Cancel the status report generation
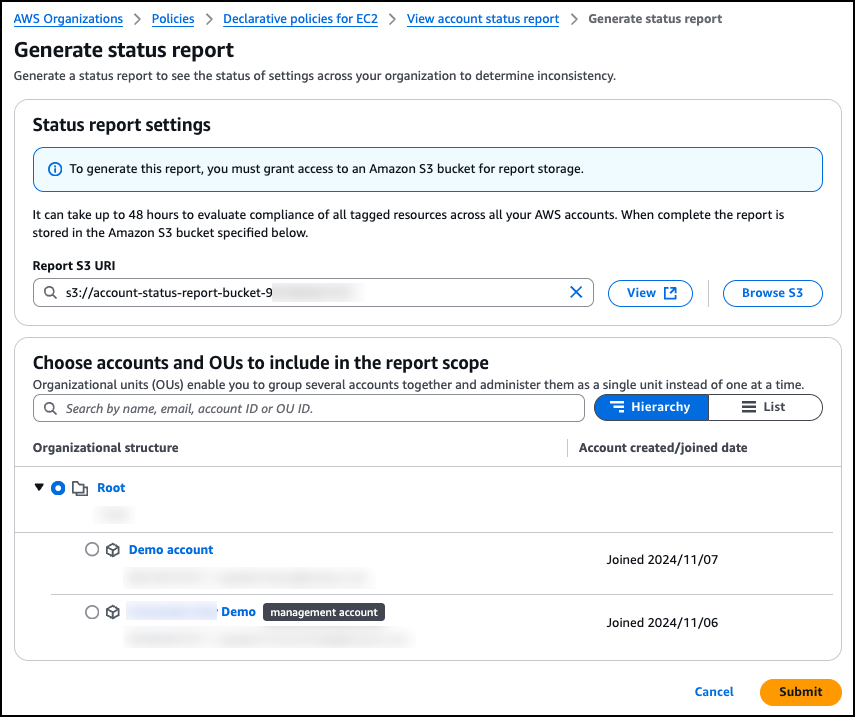Screen dimensions: 855x717 (714, 691)
